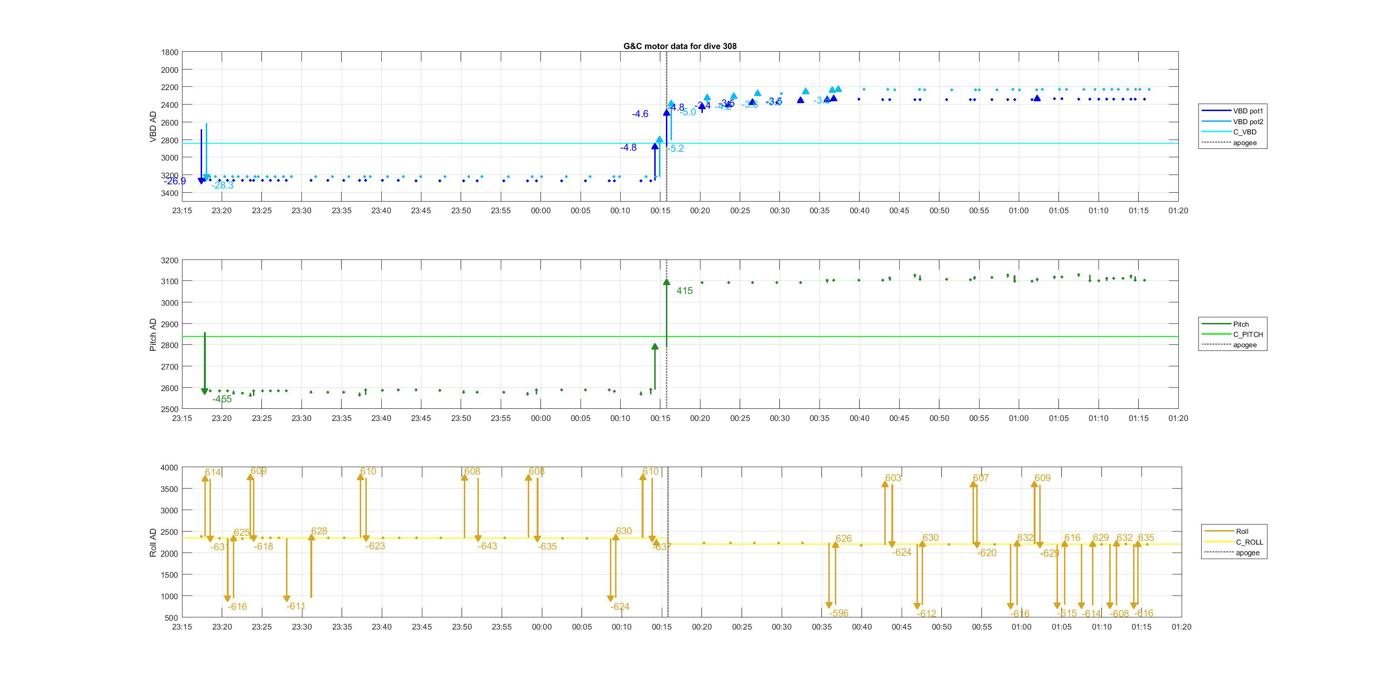Click the "-5.0" VBD data label
The image size is (1400, 693).
(x=688, y=112)
